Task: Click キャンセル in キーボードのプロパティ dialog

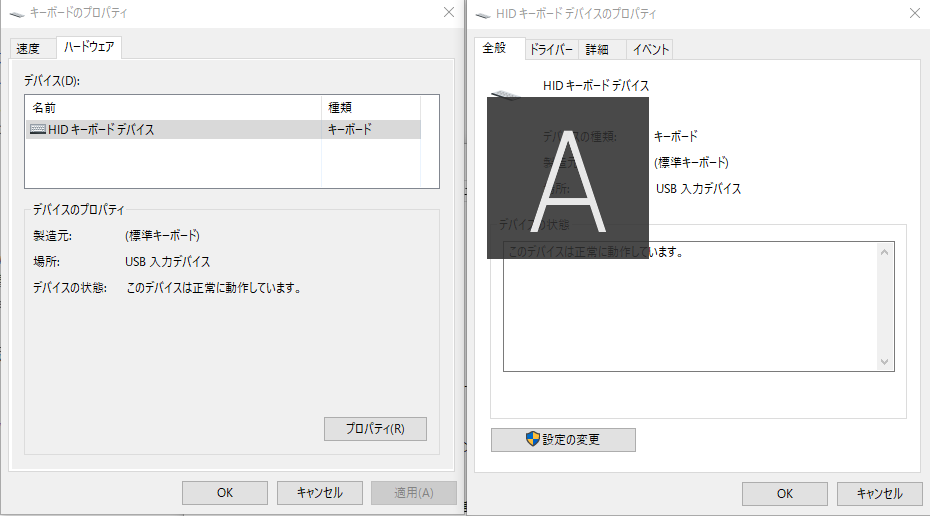Action: 319,493
